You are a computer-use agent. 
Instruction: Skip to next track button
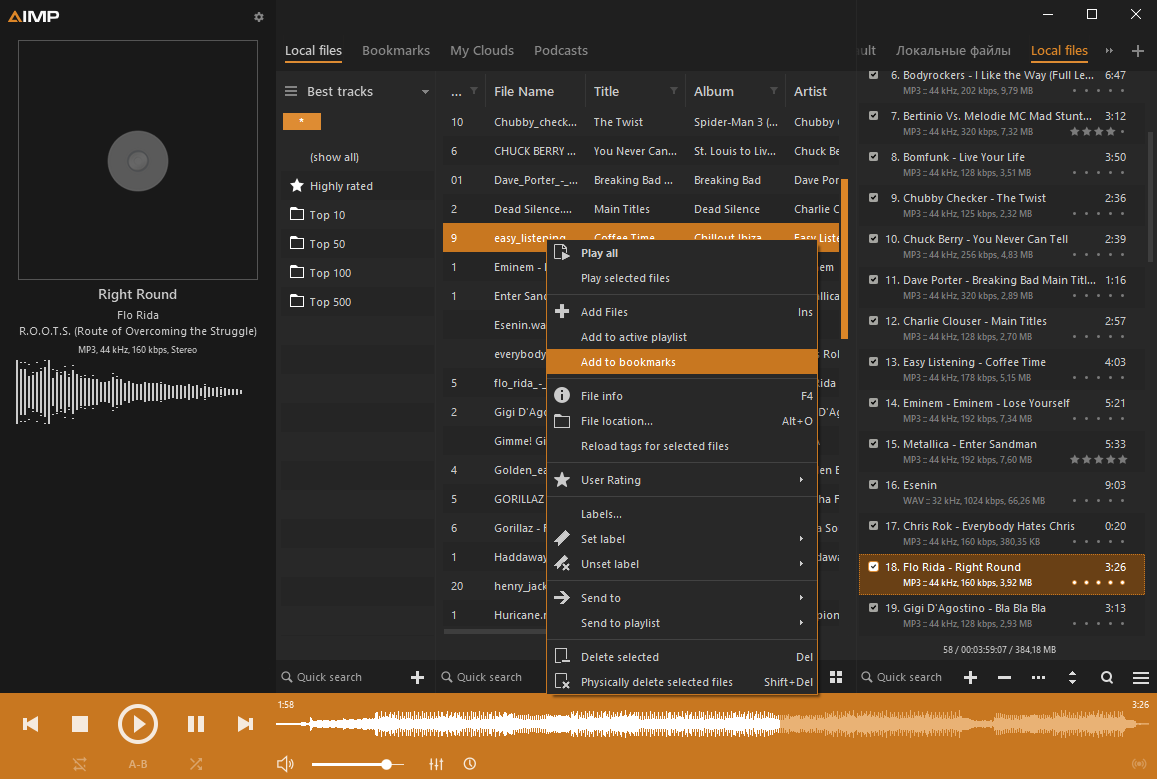click(x=245, y=724)
